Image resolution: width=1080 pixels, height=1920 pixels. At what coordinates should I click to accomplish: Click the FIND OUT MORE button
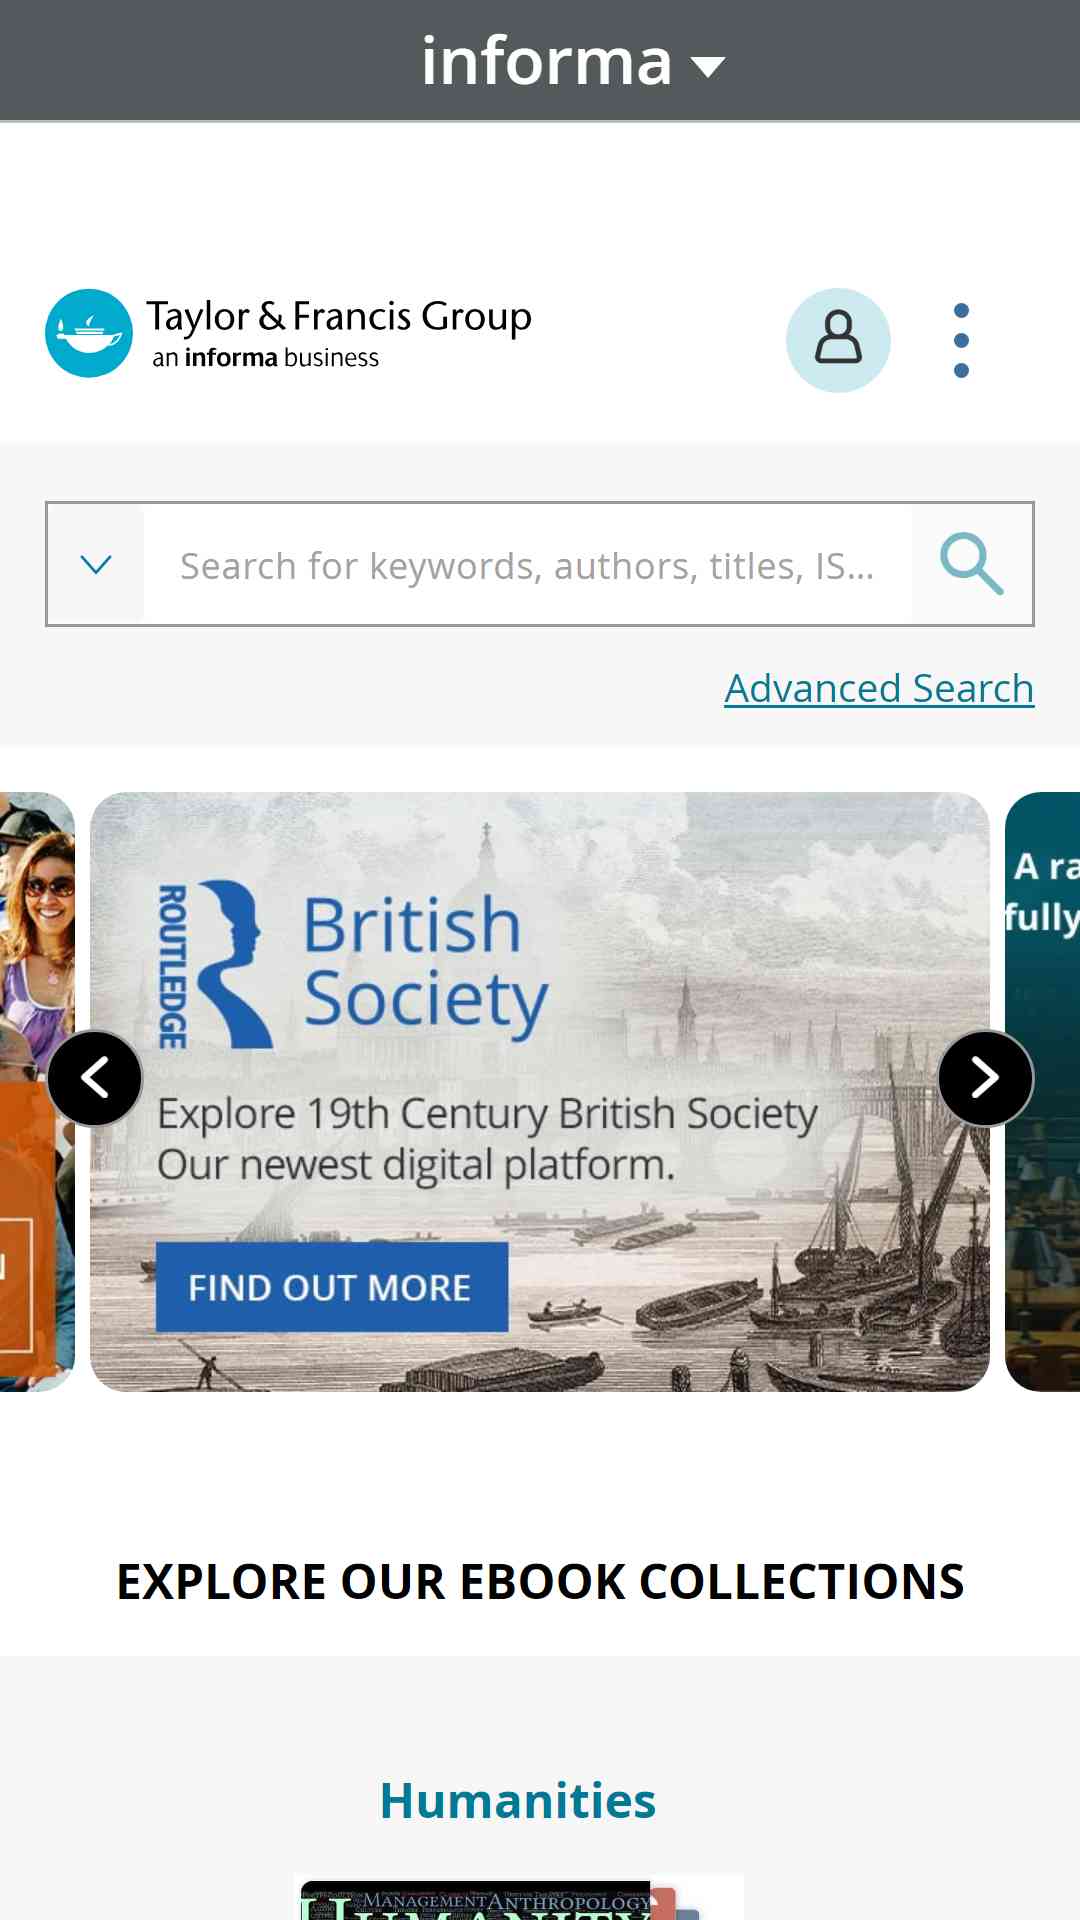click(332, 1287)
